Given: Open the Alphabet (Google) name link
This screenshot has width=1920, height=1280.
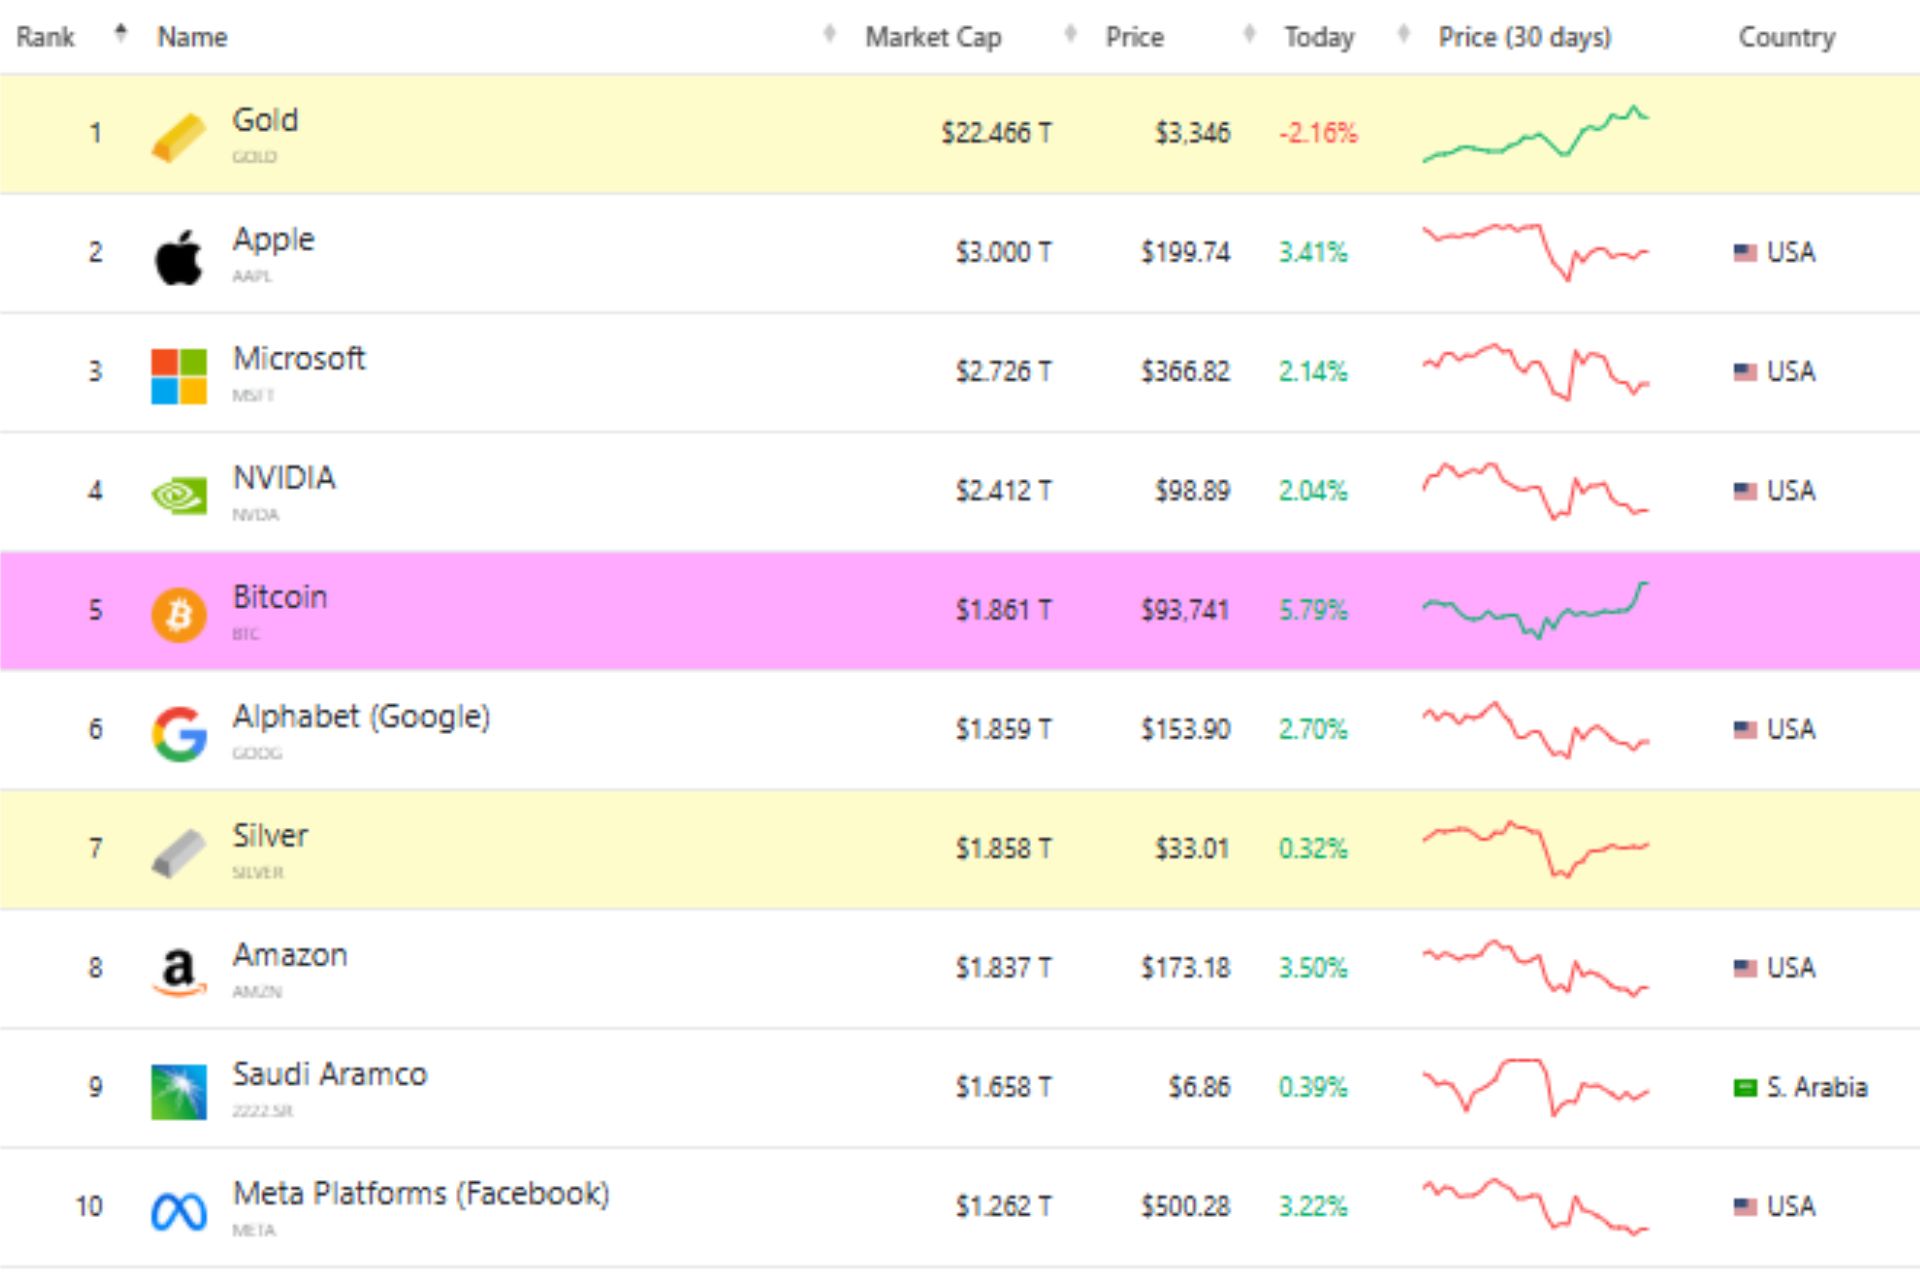Looking at the screenshot, I should click(361, 717).
